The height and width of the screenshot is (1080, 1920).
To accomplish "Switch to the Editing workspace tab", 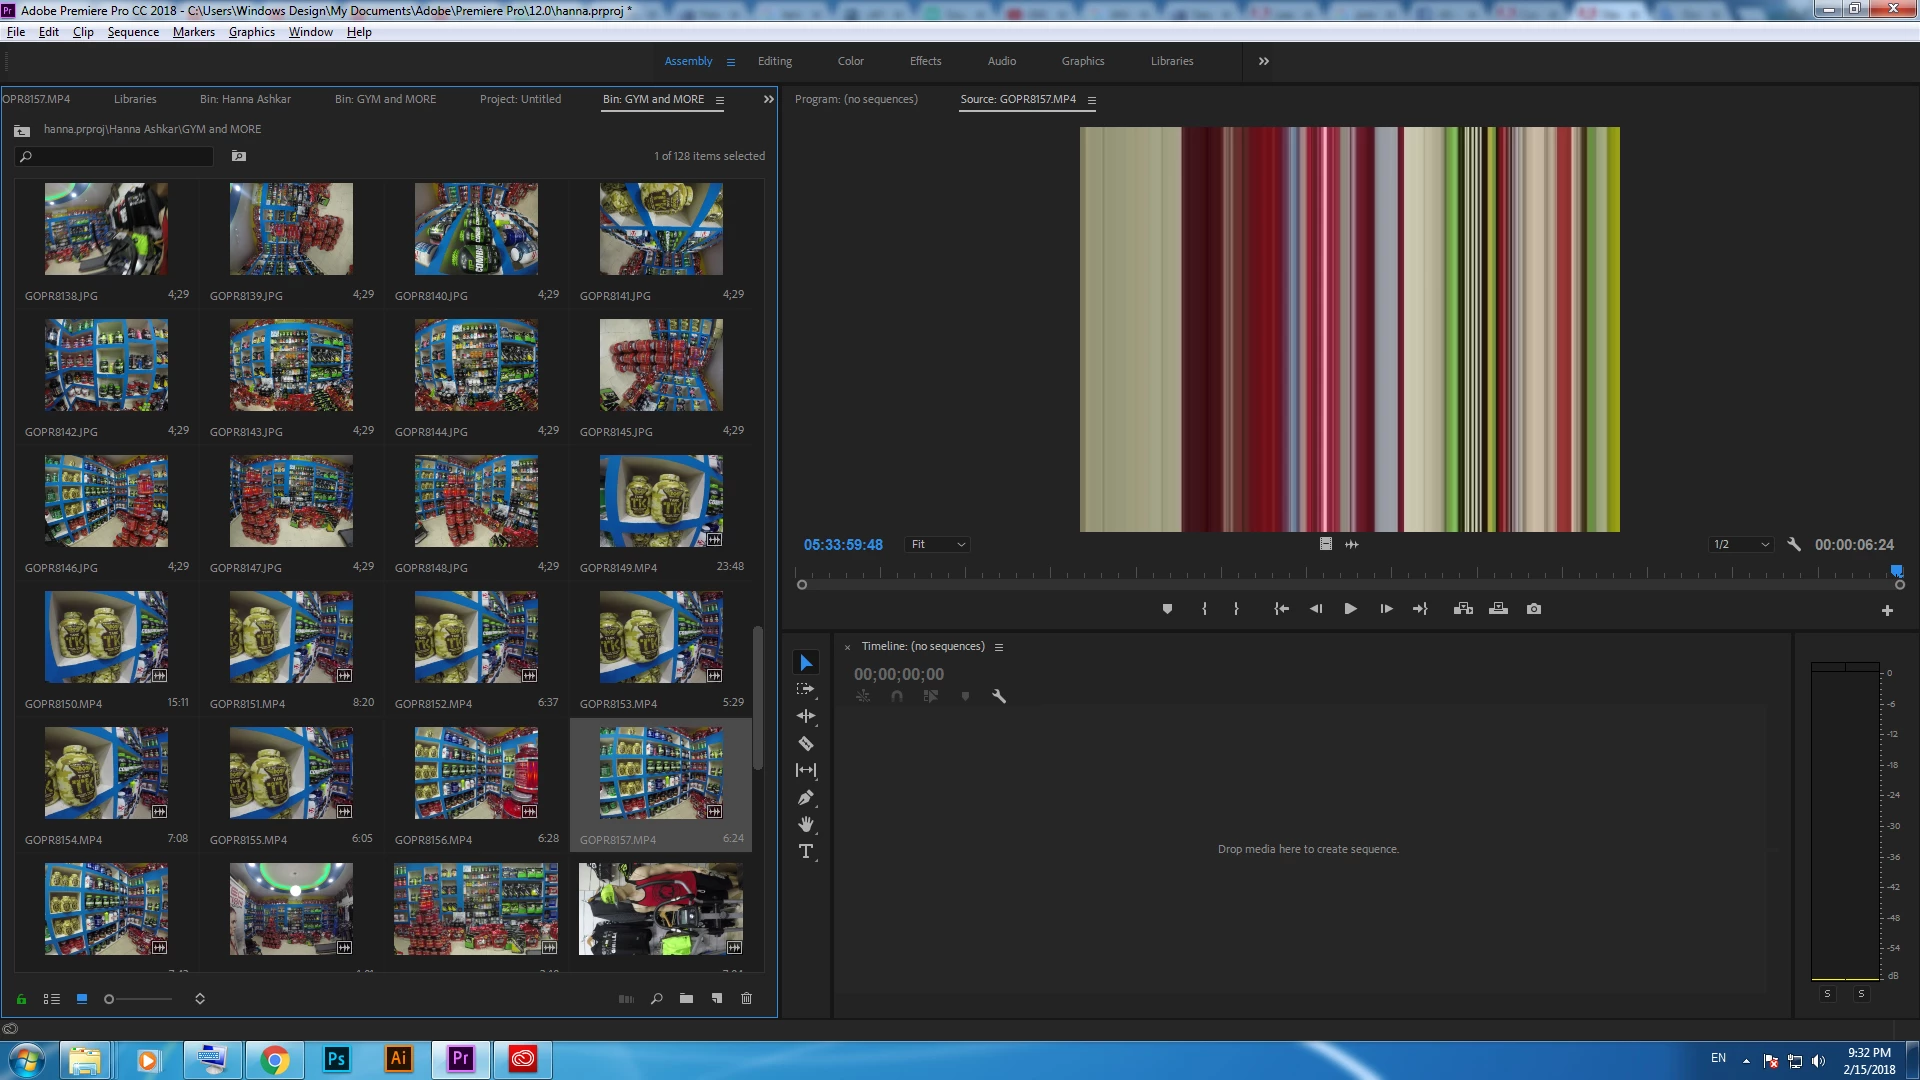I will click(x=774, y=61).
